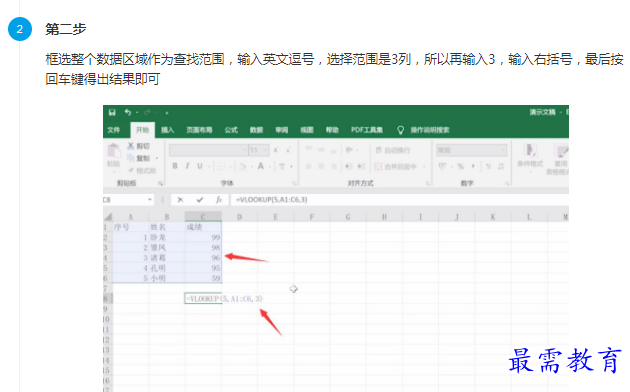
Task: Open the number format dropdown (常规)
Action: [472, 150]
